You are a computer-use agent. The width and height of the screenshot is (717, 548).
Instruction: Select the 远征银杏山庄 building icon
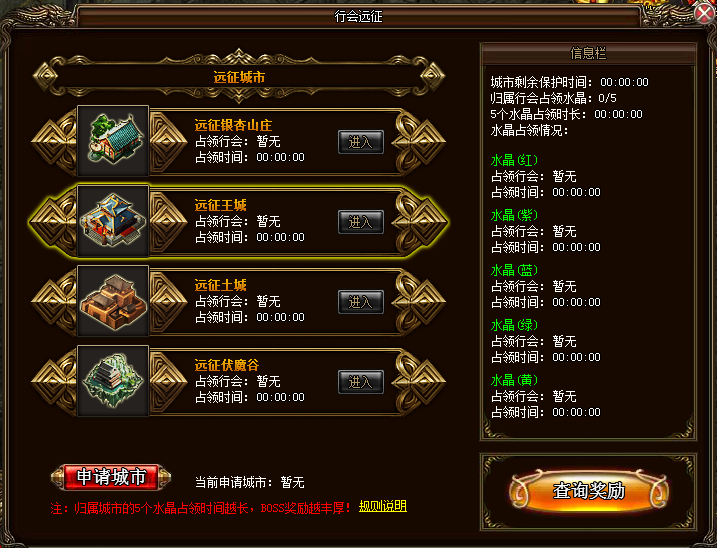[x=113, y=140]
